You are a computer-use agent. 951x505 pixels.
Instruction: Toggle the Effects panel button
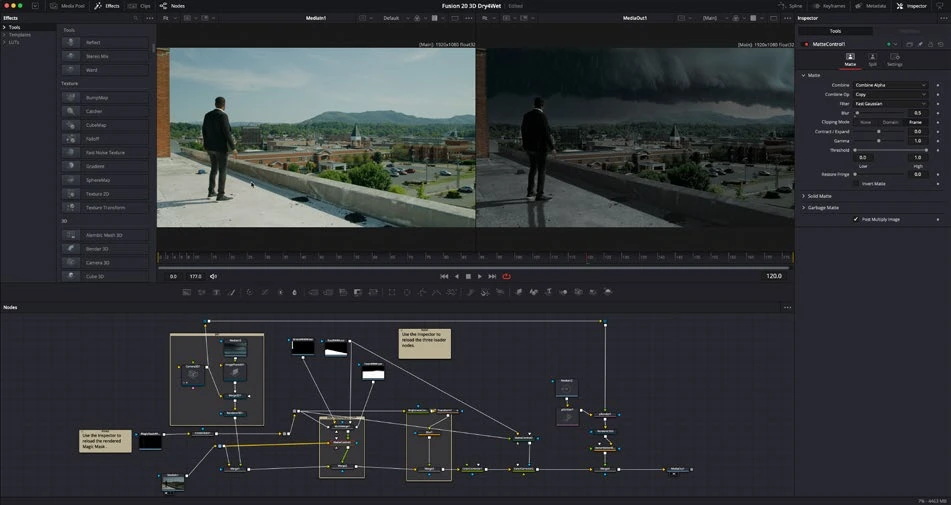[107, 5]
